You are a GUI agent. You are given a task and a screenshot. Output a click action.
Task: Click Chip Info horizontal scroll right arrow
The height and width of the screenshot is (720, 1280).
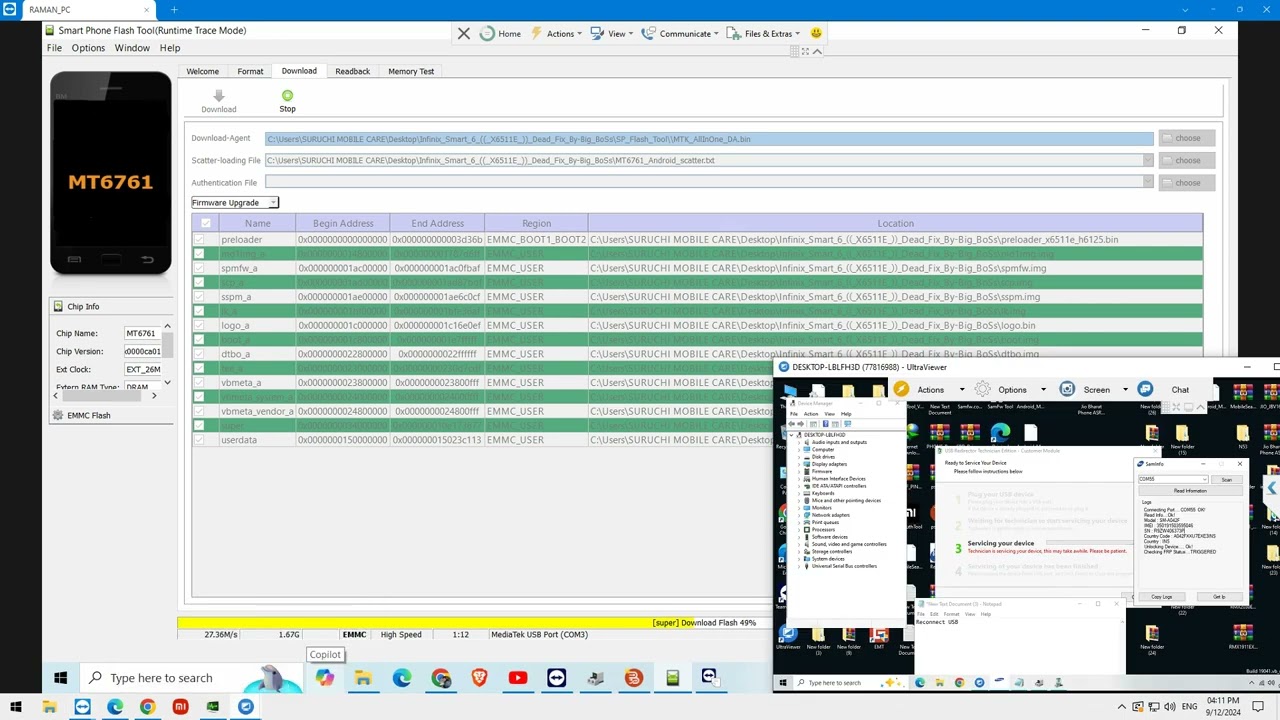pyautogui.click(x=154, y=396)
